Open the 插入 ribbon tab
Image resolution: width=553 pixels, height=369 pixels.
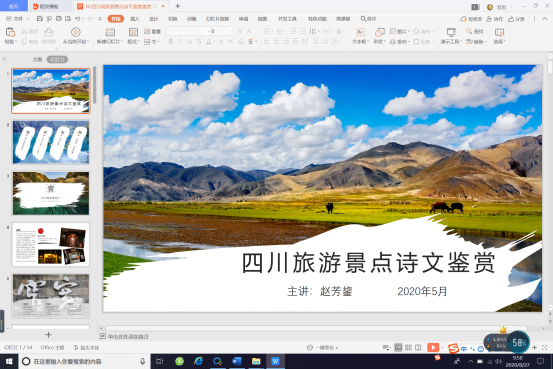click(135, 18)
